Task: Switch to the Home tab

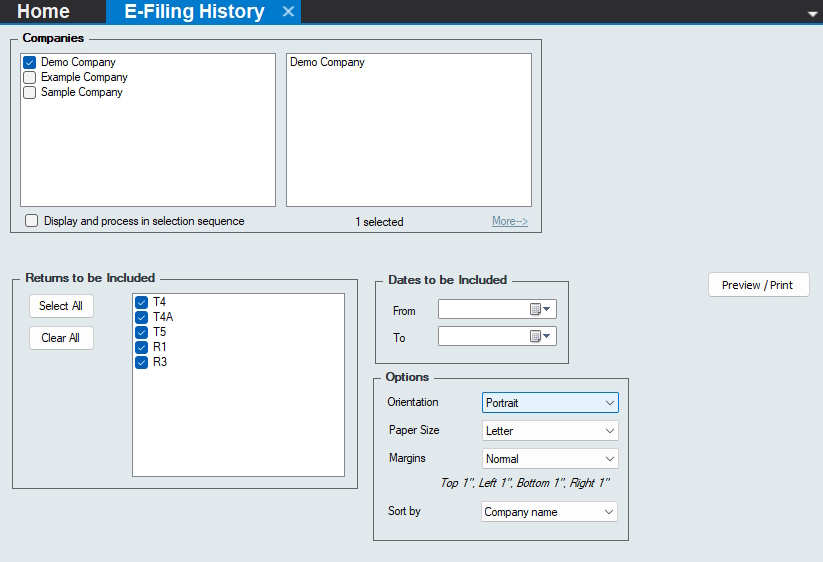Action: [x=44, y=12]
